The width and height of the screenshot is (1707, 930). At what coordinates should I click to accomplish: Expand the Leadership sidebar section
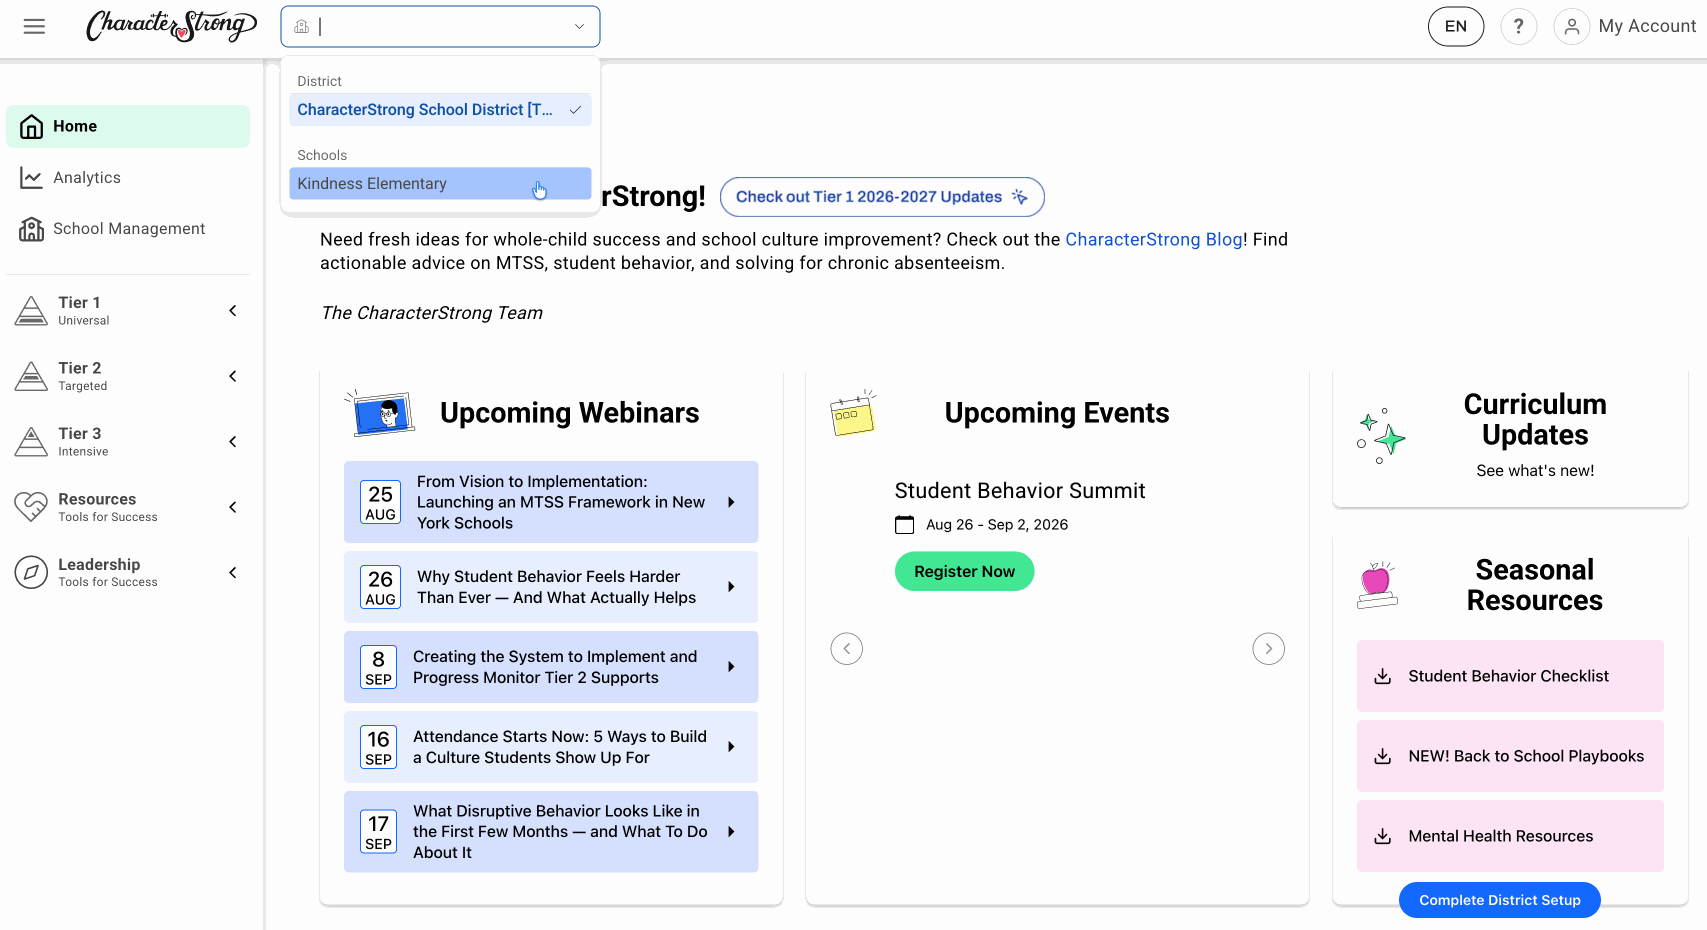[x=233, y=573]
